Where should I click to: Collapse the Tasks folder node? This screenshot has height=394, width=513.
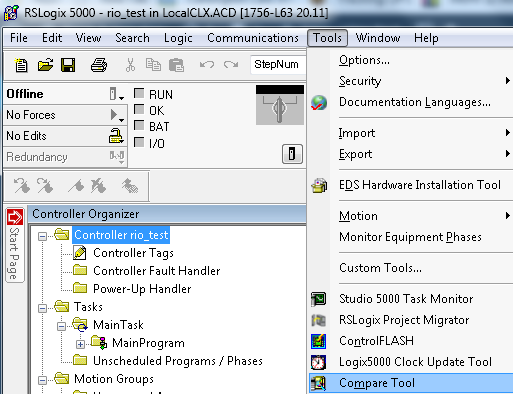pos(42,308)
